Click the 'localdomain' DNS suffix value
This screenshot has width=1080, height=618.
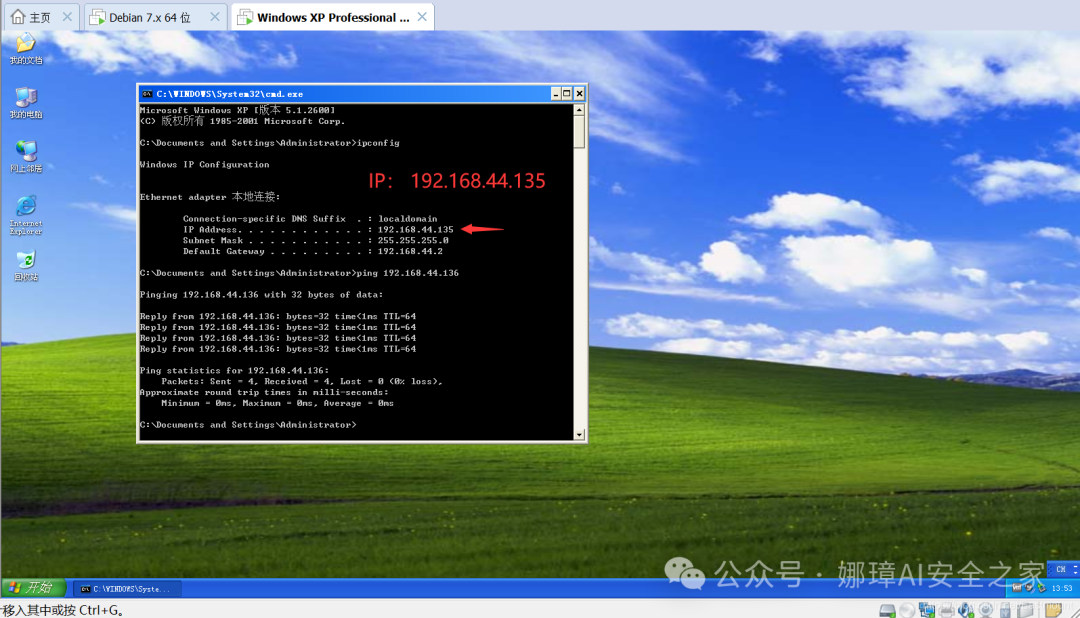pos(407,219)
